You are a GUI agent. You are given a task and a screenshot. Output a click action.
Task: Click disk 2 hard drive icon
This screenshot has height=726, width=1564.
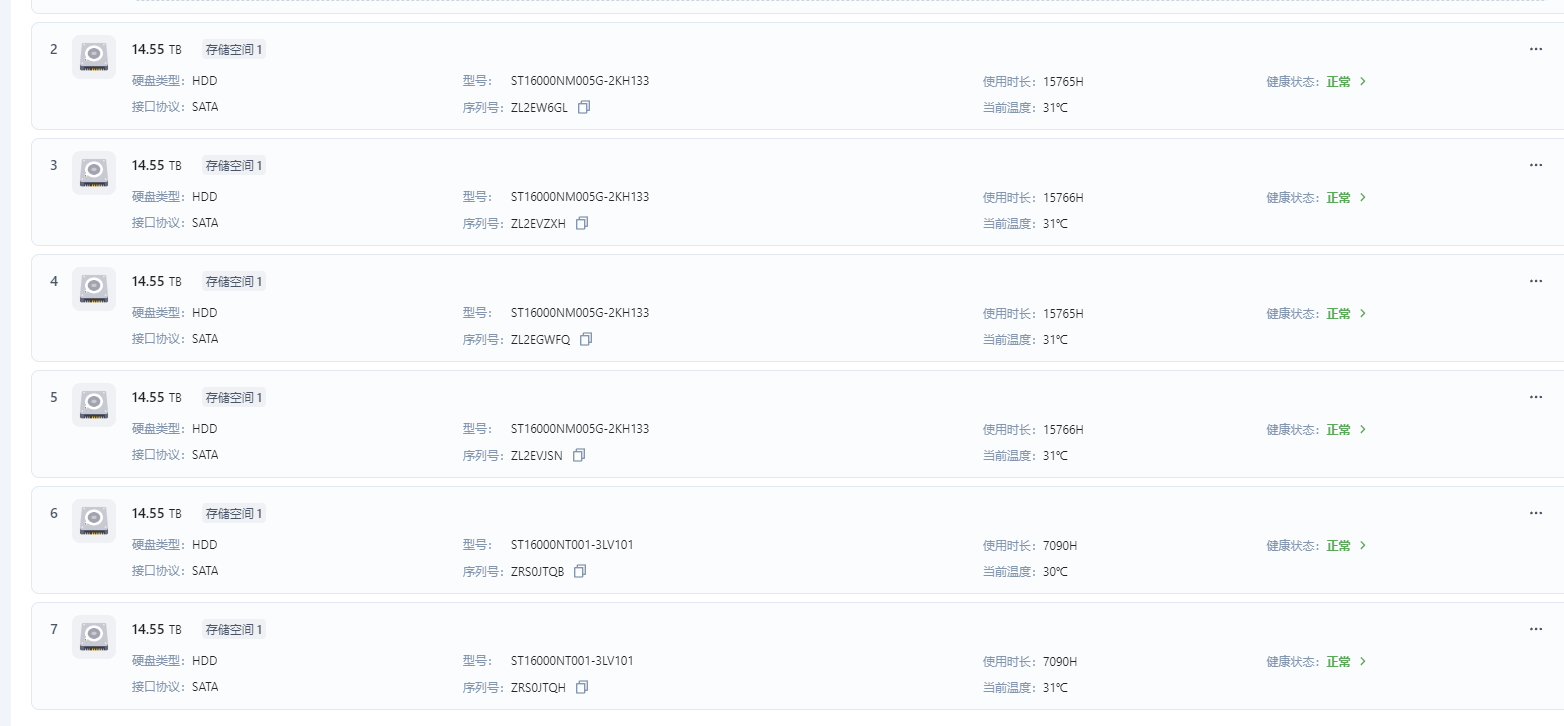[94, 56]
